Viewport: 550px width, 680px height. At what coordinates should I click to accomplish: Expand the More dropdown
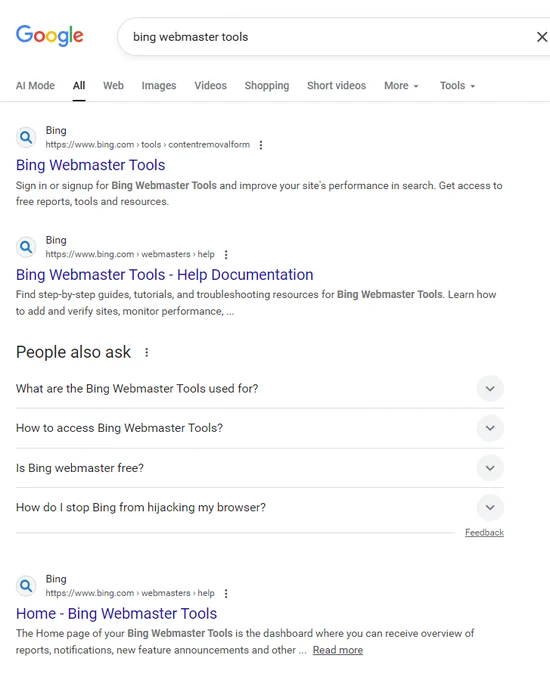coord(401,85)
